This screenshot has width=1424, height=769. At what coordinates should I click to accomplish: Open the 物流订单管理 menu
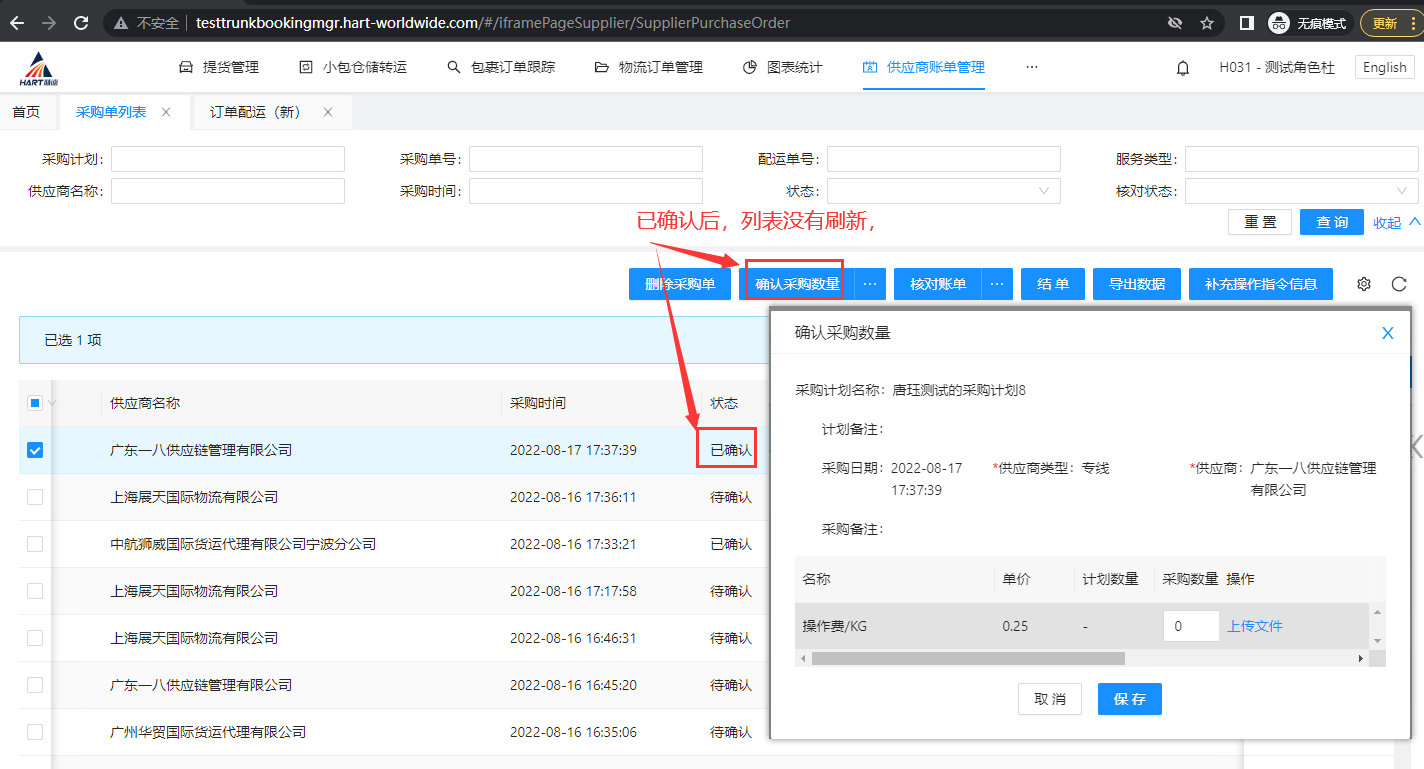(649, 67)
